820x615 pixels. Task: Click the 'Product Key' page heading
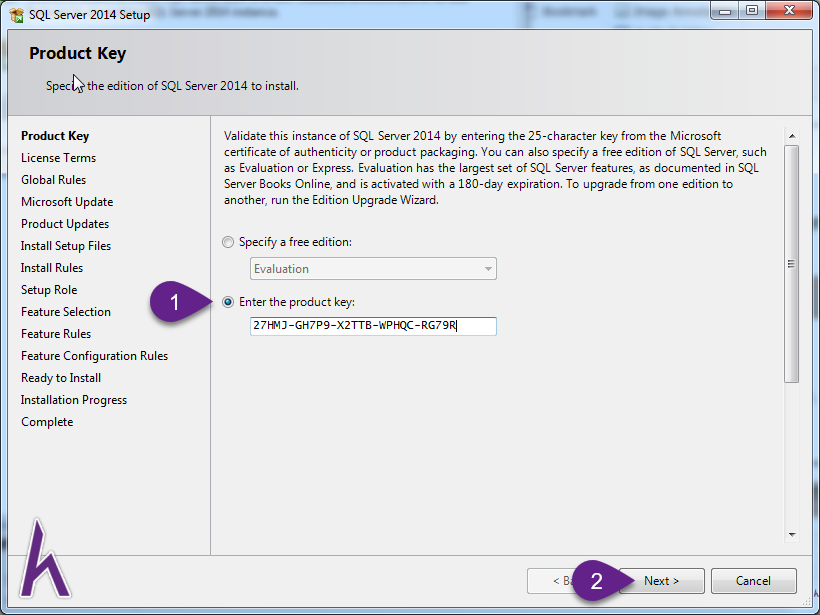pyautogui.click(x=77, y=53)
